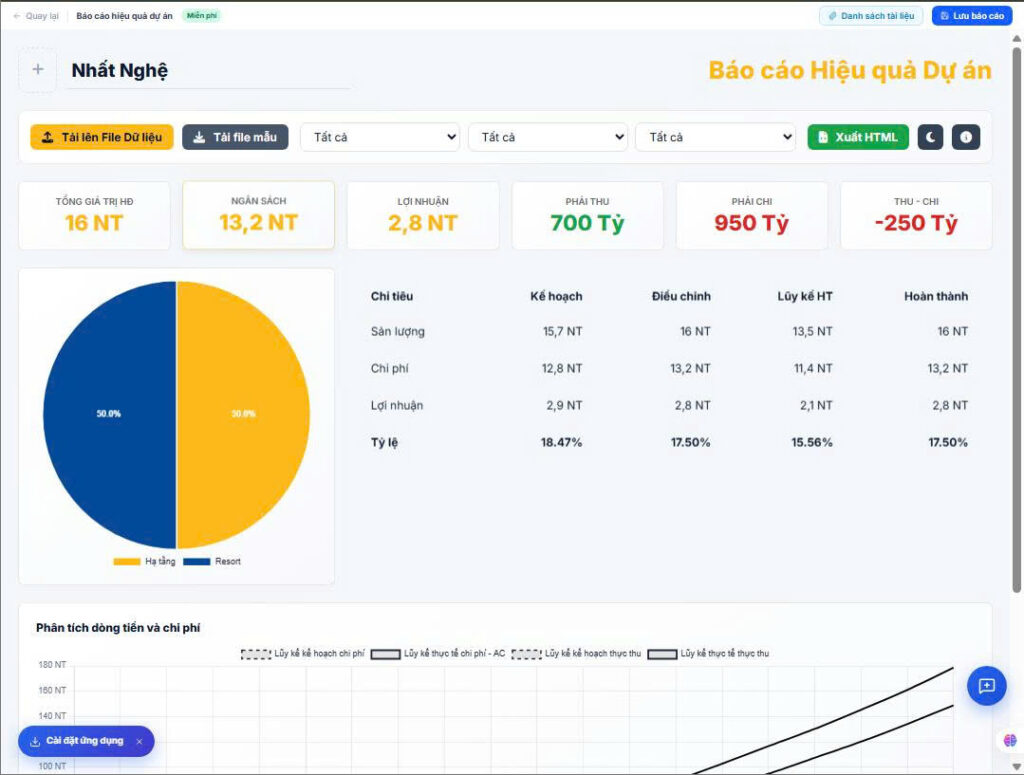Select the 'Ngân sách' 13,2 NT card
The height and width of the screenshot is (775, 1024).
(x=259, y=215)
